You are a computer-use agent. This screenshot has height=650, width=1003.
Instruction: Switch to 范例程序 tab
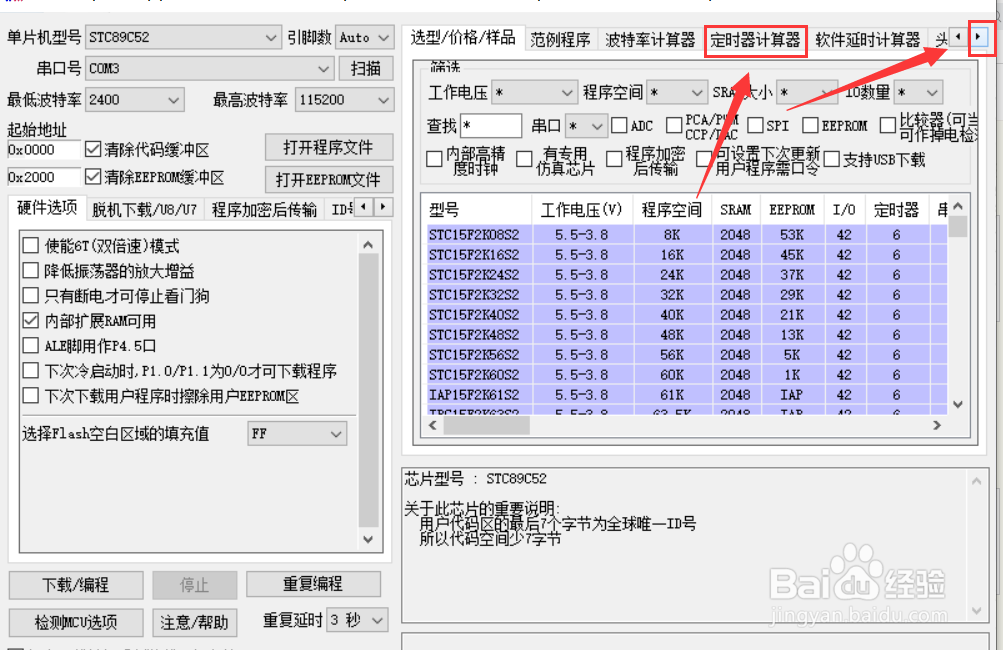tap(560, 40)
